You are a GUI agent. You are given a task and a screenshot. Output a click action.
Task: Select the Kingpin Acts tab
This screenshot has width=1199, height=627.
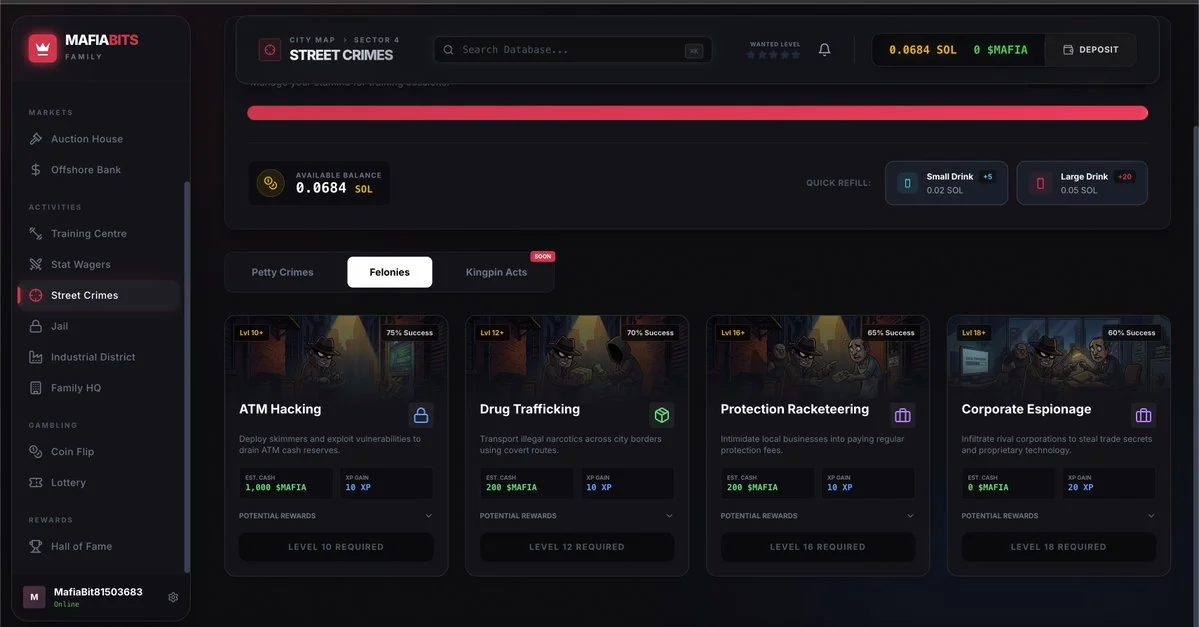click(x=496, y=272)
